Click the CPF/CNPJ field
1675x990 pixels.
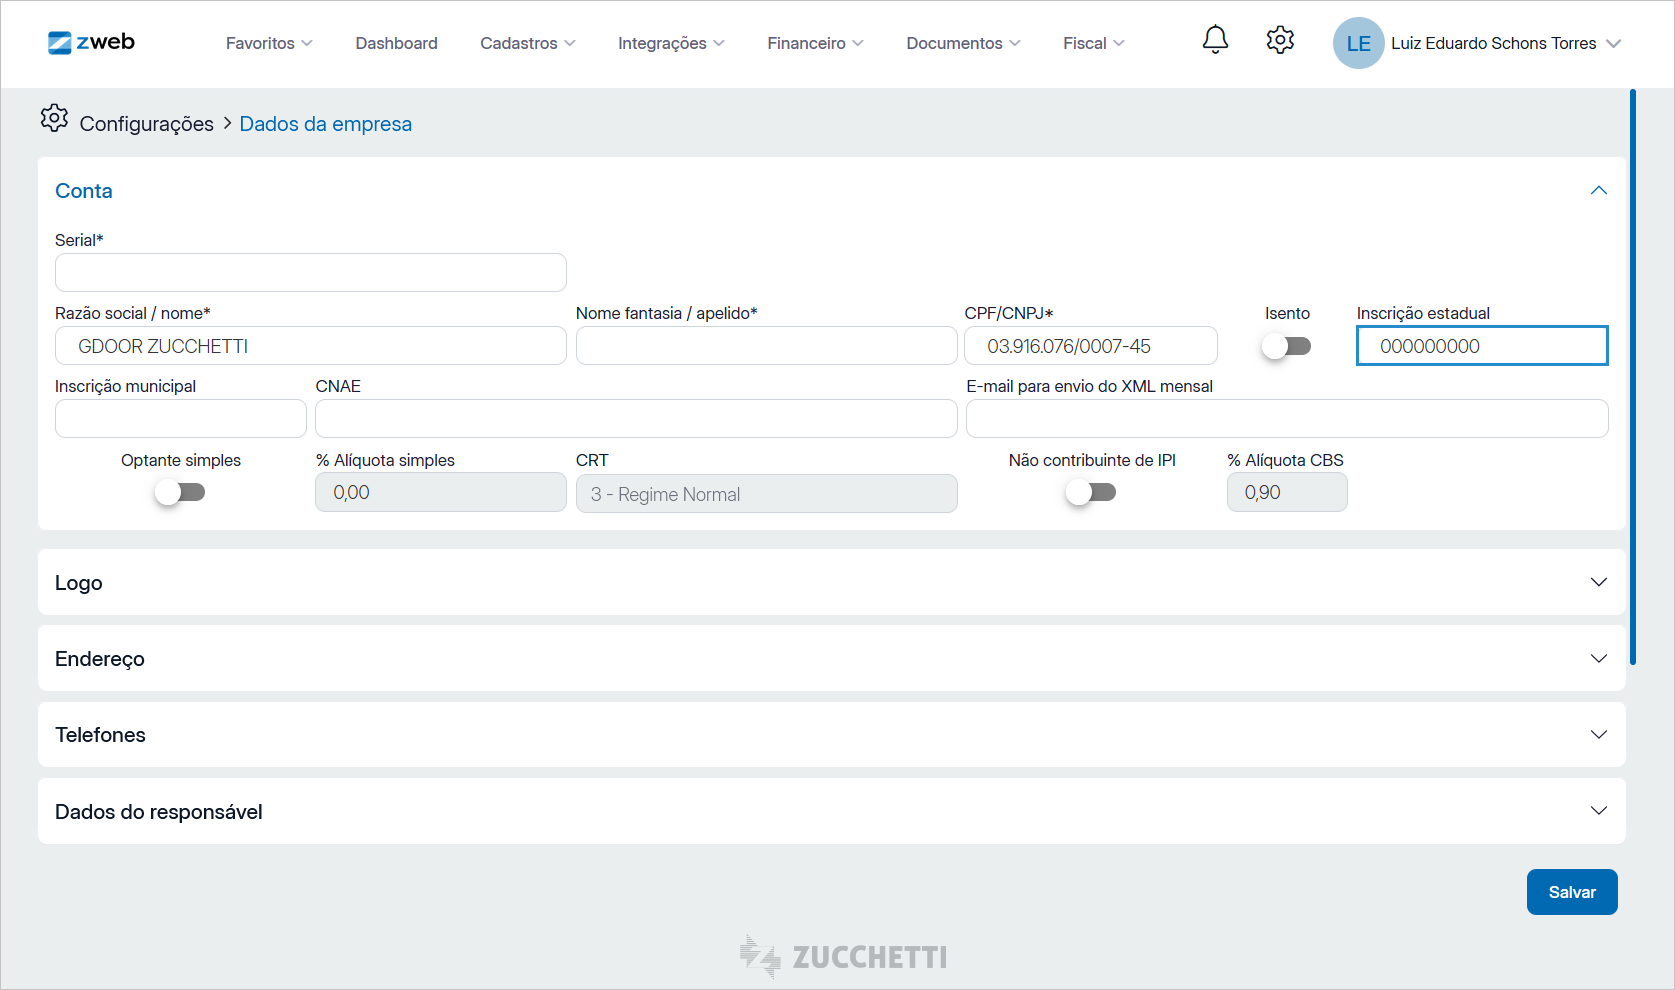pyautogui.click(x=1091, y=346)
